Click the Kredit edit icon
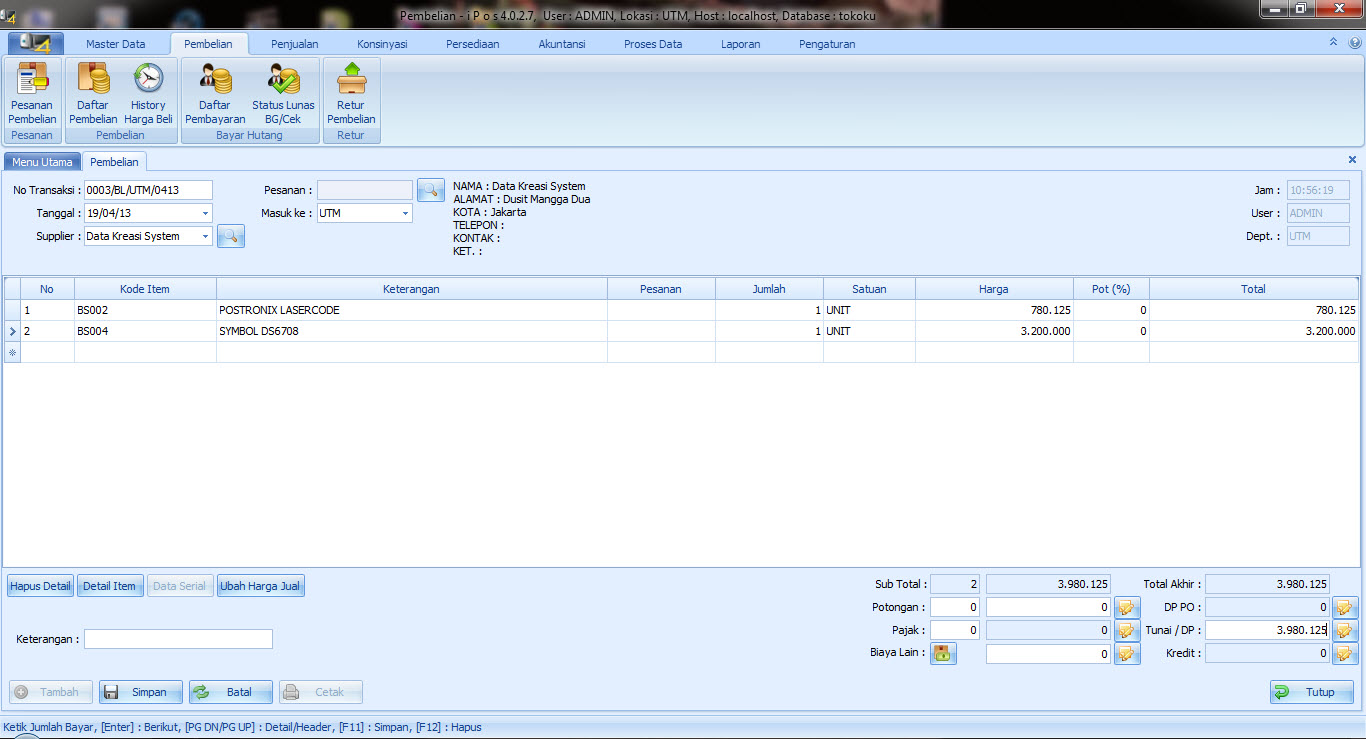The height and width of the screenshot is (739, 1366). coord(1346,653)
